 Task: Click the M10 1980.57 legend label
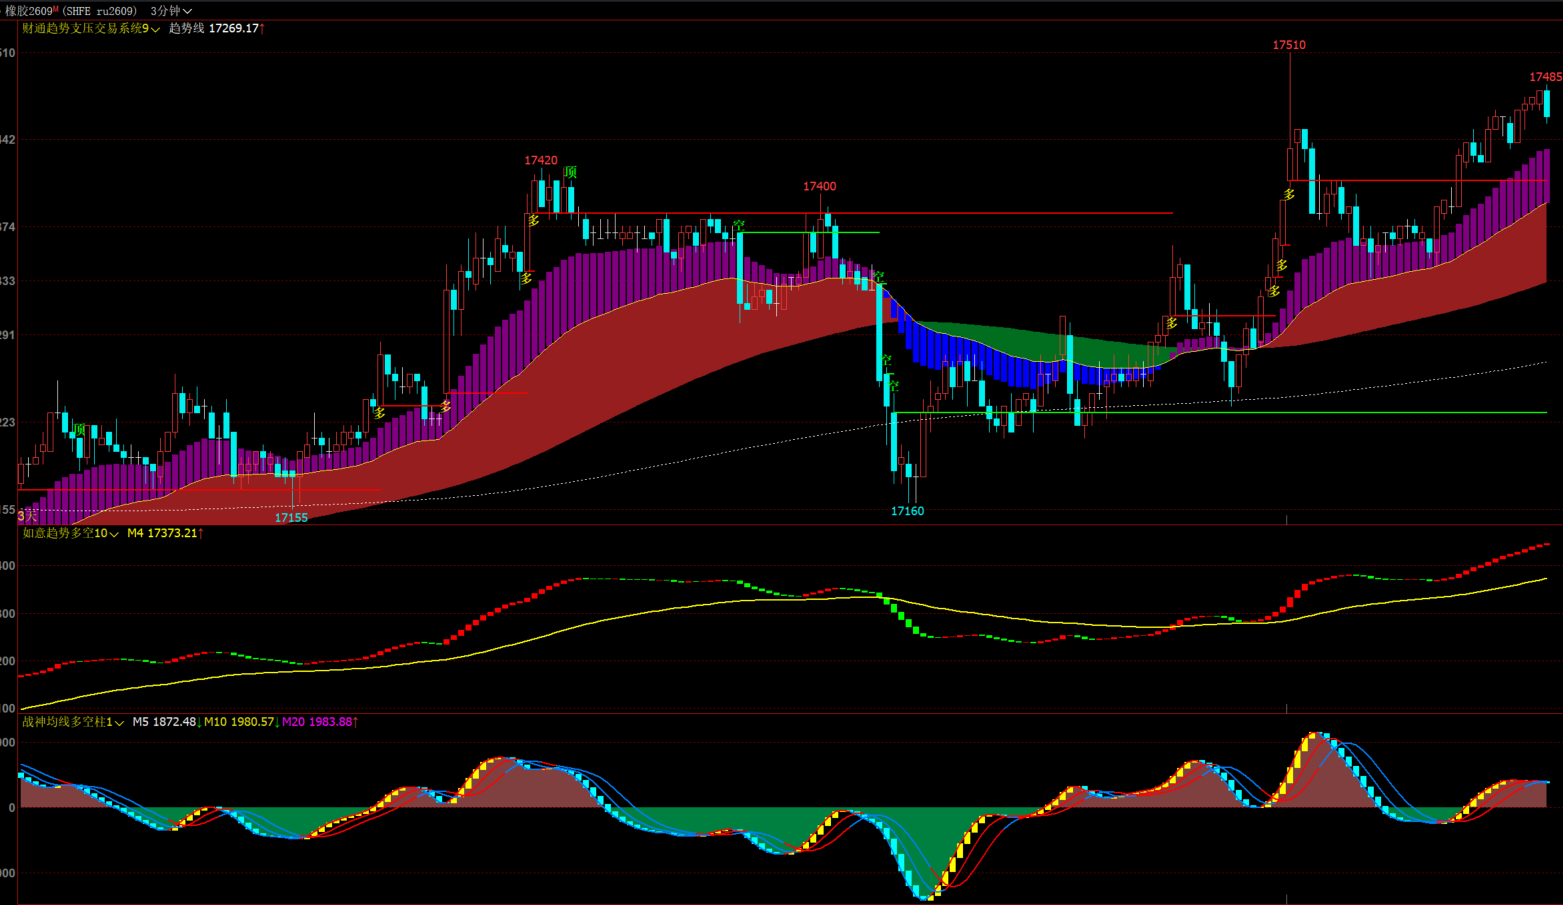[239, 722]
